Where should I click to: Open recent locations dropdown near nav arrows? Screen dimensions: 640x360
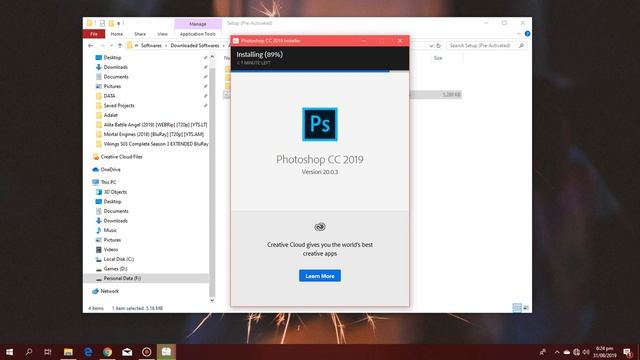[x=111, y=46]
